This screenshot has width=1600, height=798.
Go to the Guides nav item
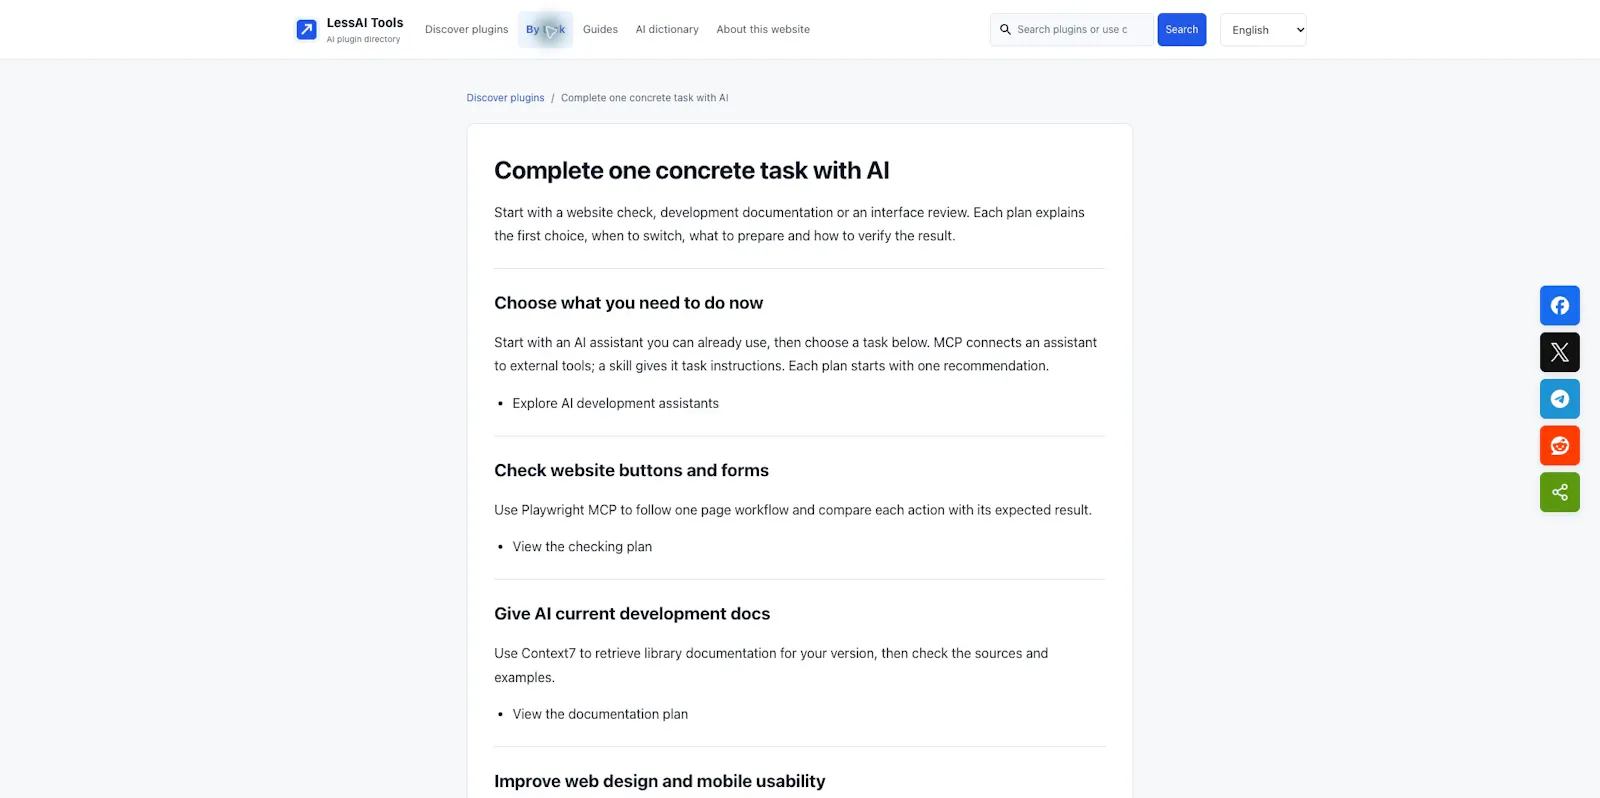coord(600,30)
